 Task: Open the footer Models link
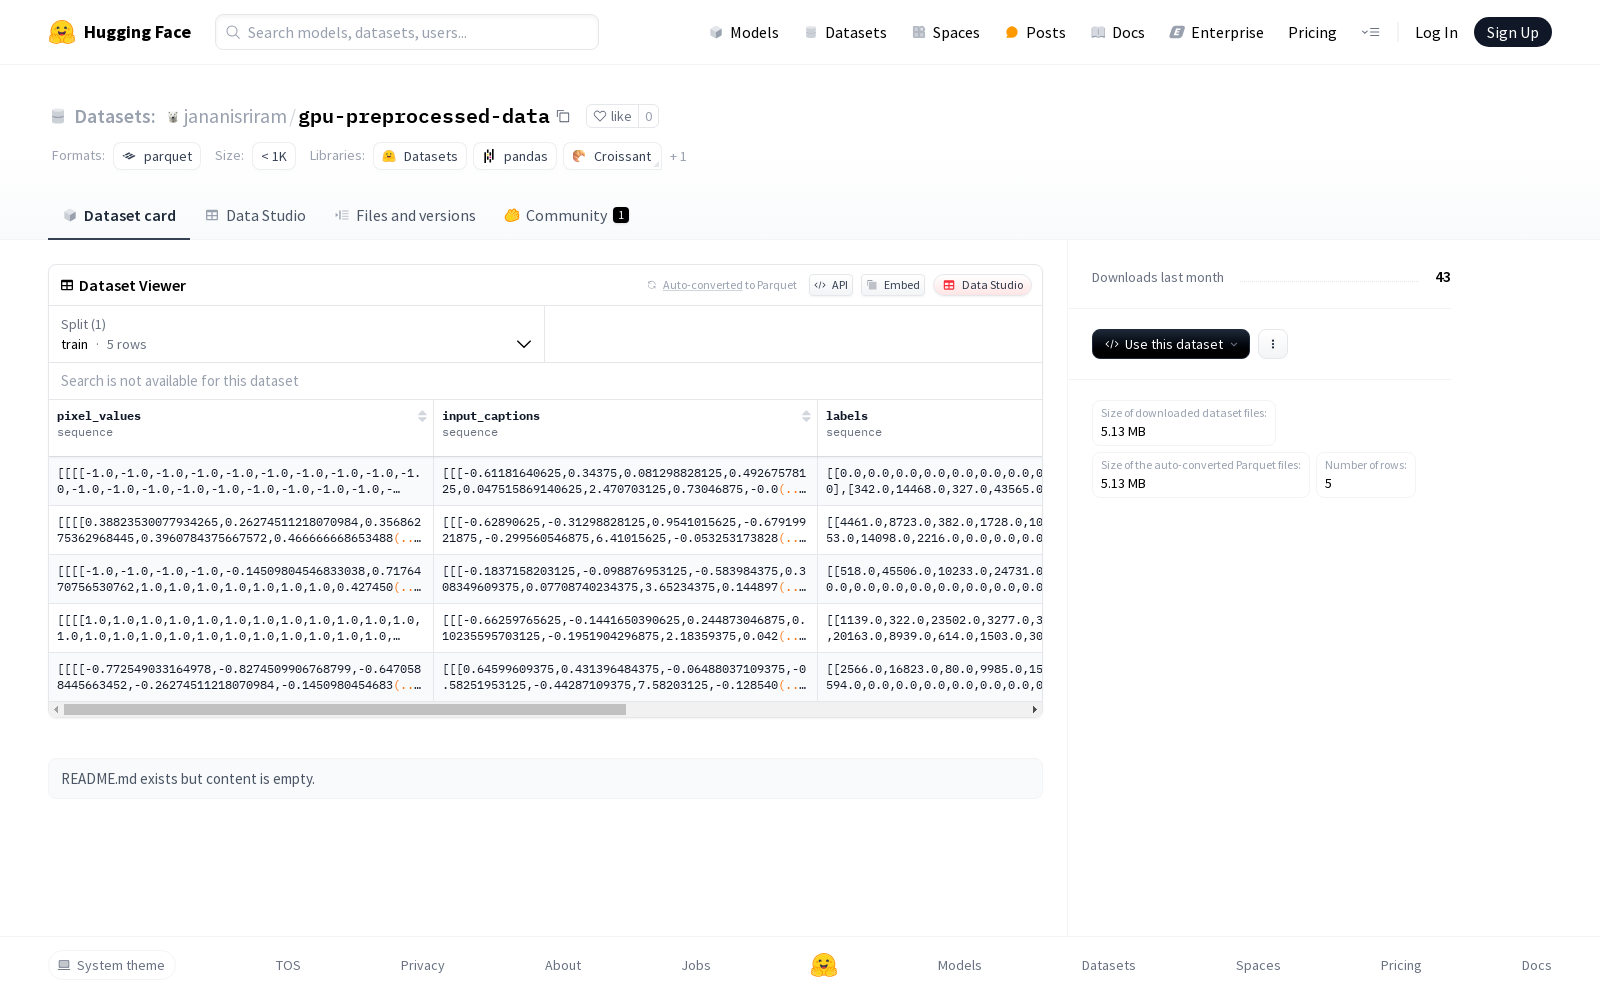click(x=959, y=965)
